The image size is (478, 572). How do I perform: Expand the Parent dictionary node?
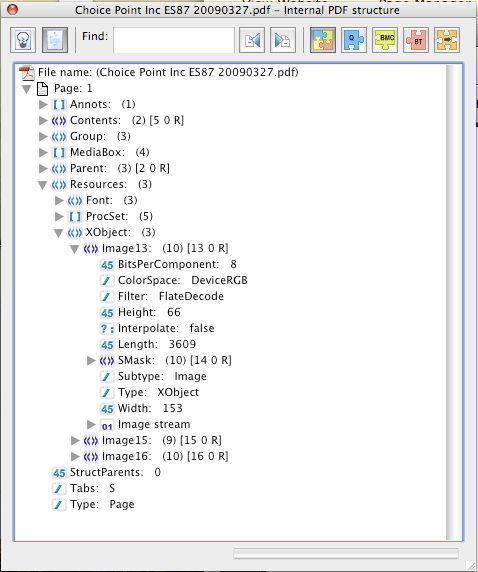coord(43,169)
